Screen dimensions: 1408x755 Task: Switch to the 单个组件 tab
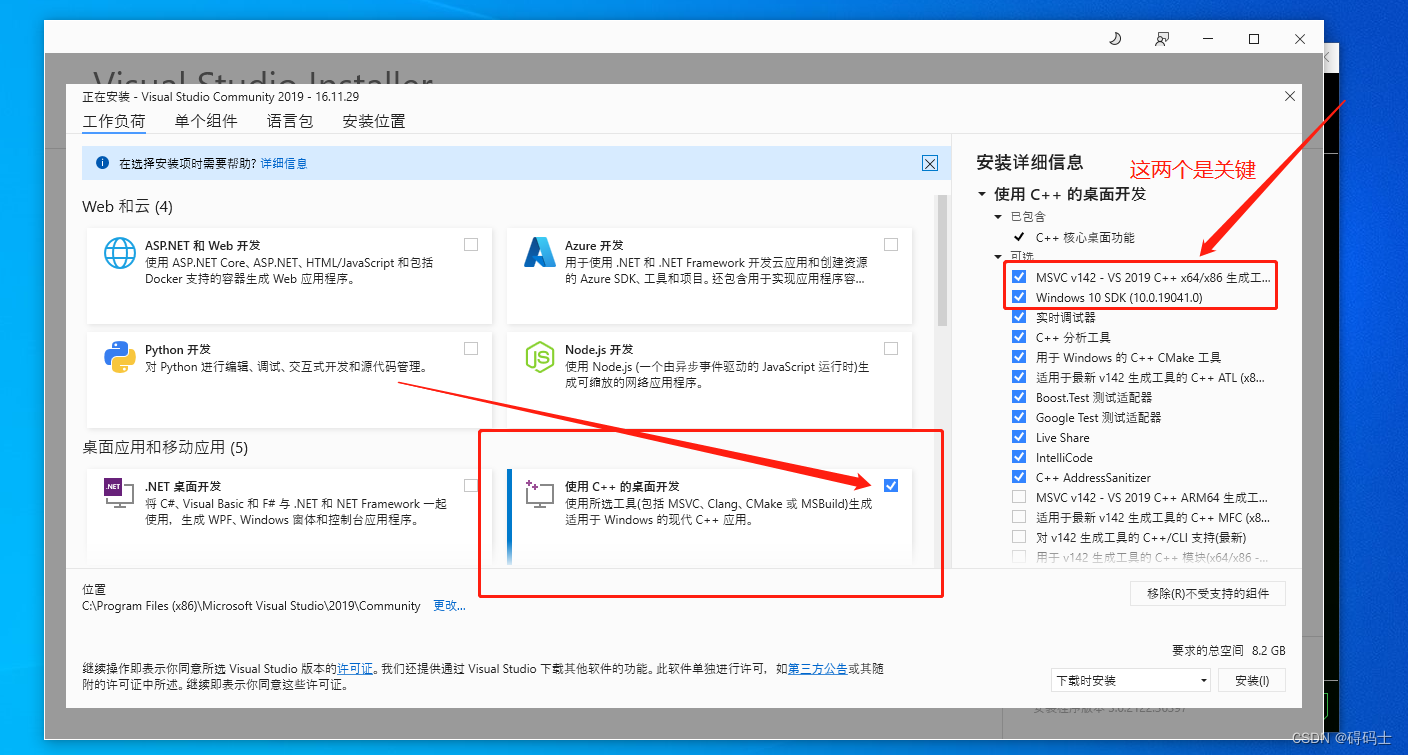point(206,121)
